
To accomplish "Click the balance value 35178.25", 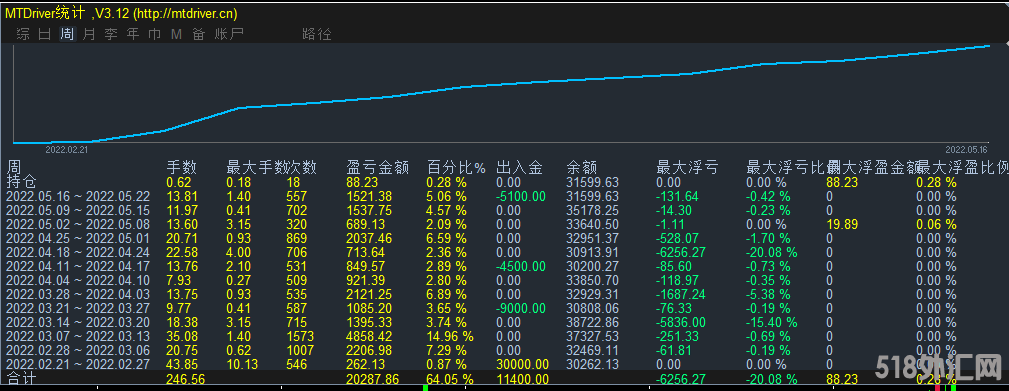I will tap(593, 210).
